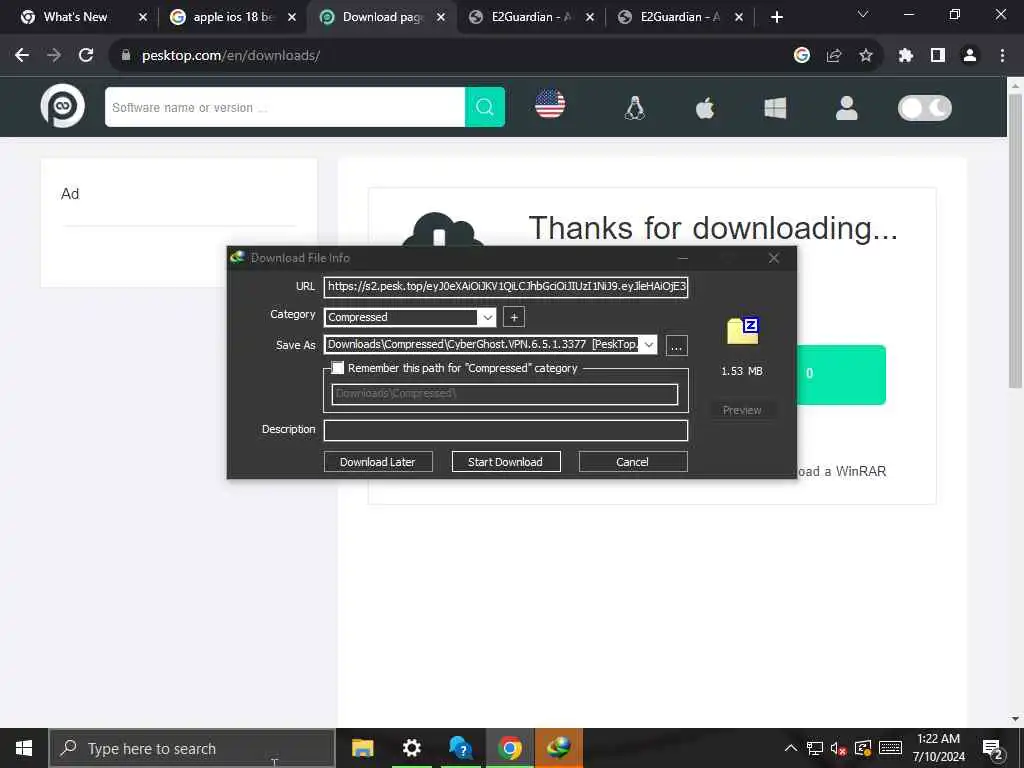
Task: Toggle the dark mode switch on Pesktop
Action: click(925, 108)
